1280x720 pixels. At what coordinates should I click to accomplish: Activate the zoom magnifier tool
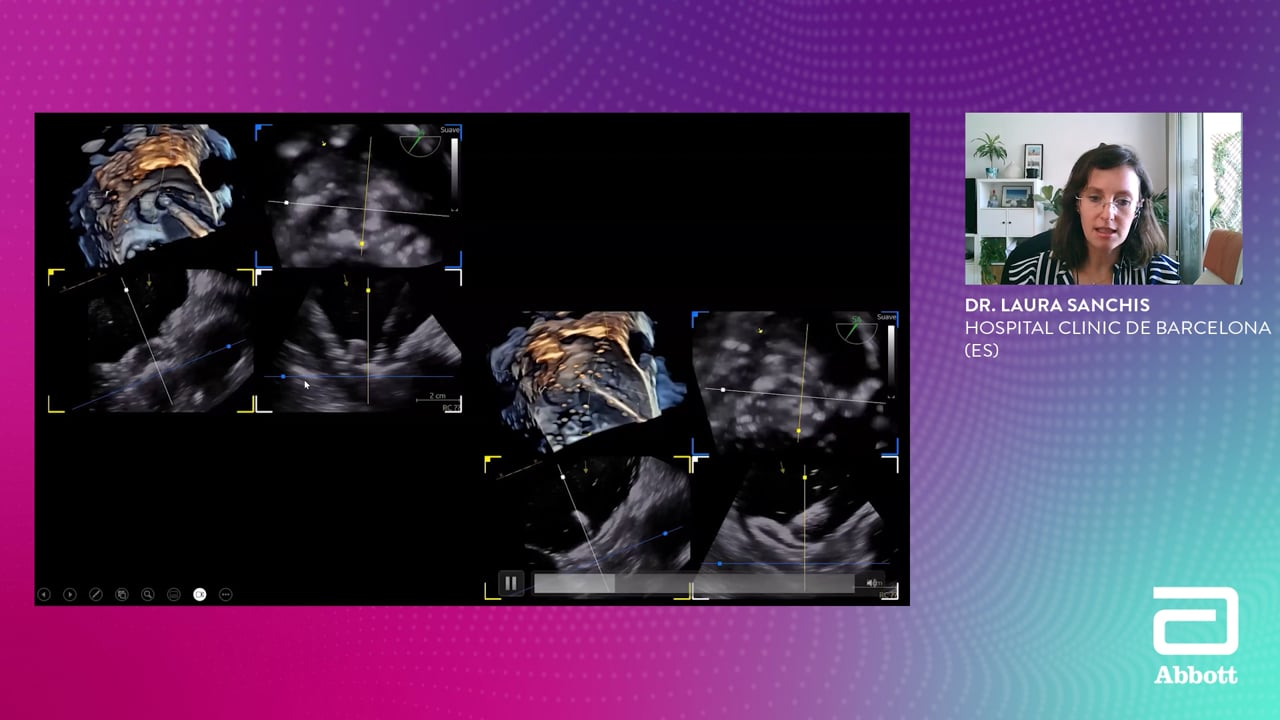coord(148,594)
